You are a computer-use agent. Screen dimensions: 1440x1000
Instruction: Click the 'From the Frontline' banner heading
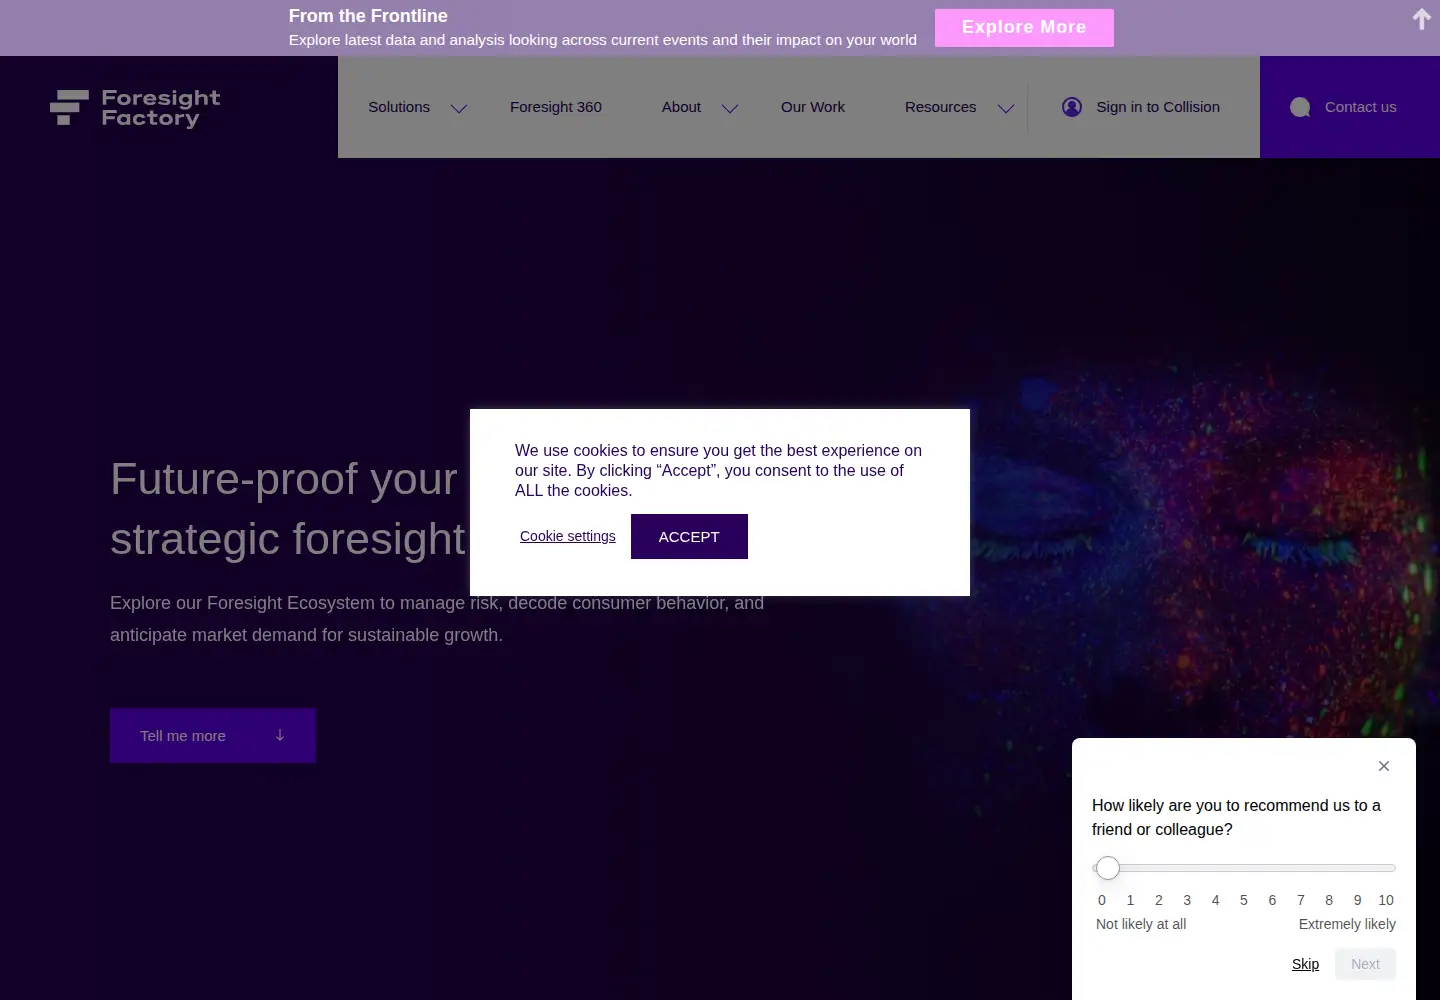(368, 16)
